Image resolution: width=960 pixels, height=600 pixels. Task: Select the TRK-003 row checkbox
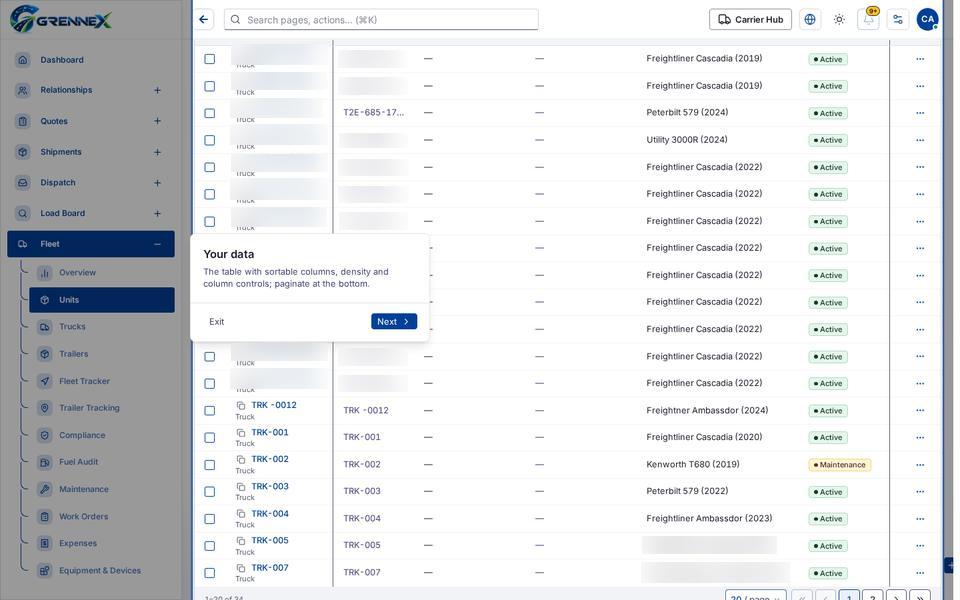[209, 492]
